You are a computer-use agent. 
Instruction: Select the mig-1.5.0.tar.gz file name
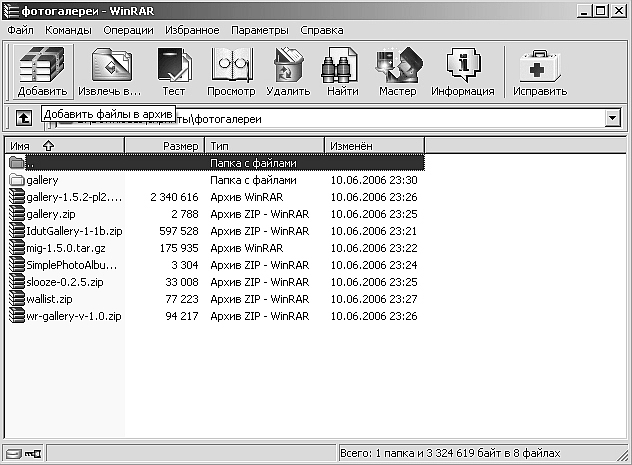point(66,248)
